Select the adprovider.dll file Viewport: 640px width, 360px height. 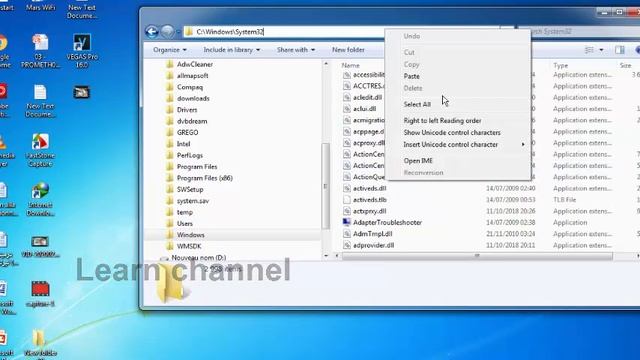pos(373,245)
